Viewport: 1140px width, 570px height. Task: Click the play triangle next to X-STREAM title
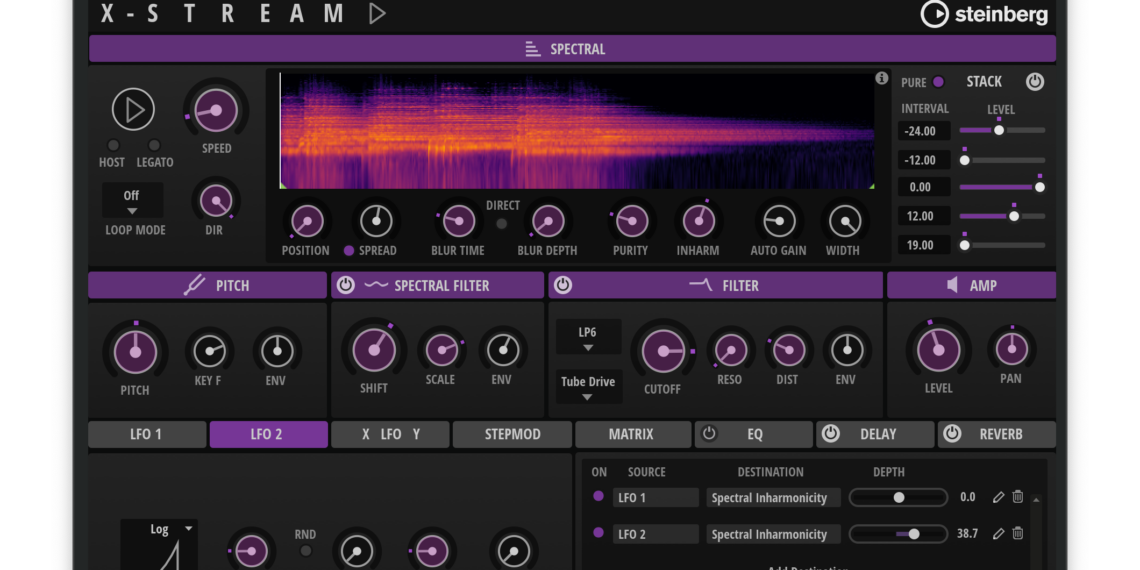(x=377, y=14)
